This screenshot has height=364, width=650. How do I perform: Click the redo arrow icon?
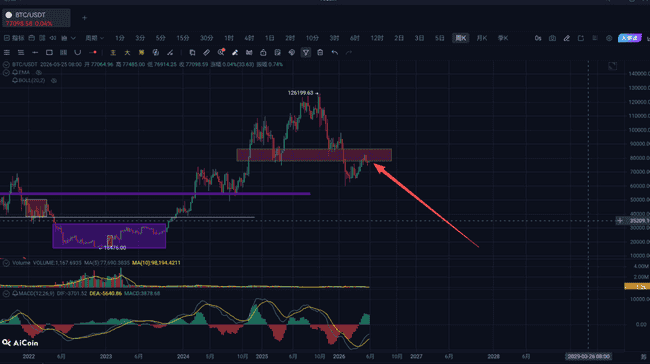[349, 53]
